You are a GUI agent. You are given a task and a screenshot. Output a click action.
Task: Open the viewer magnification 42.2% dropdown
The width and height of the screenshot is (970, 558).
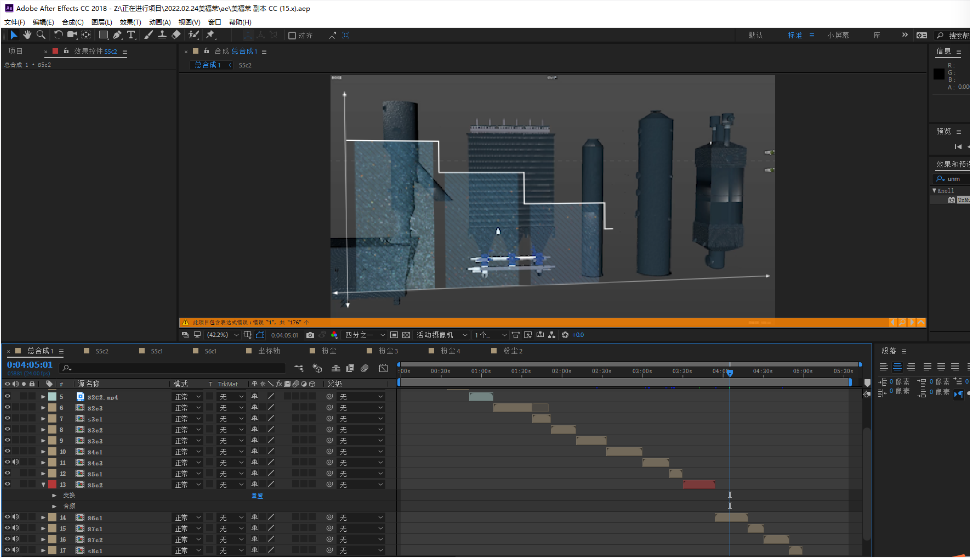[223, 335]
